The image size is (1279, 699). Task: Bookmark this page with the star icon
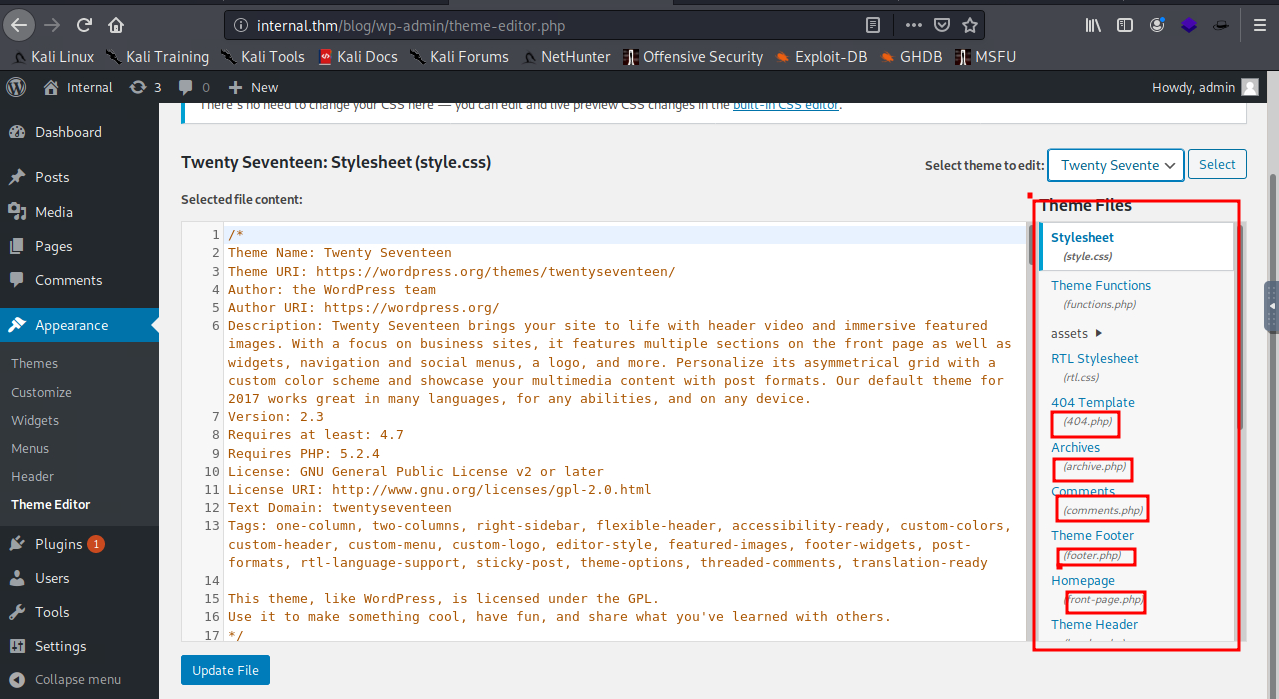(969, 25)
